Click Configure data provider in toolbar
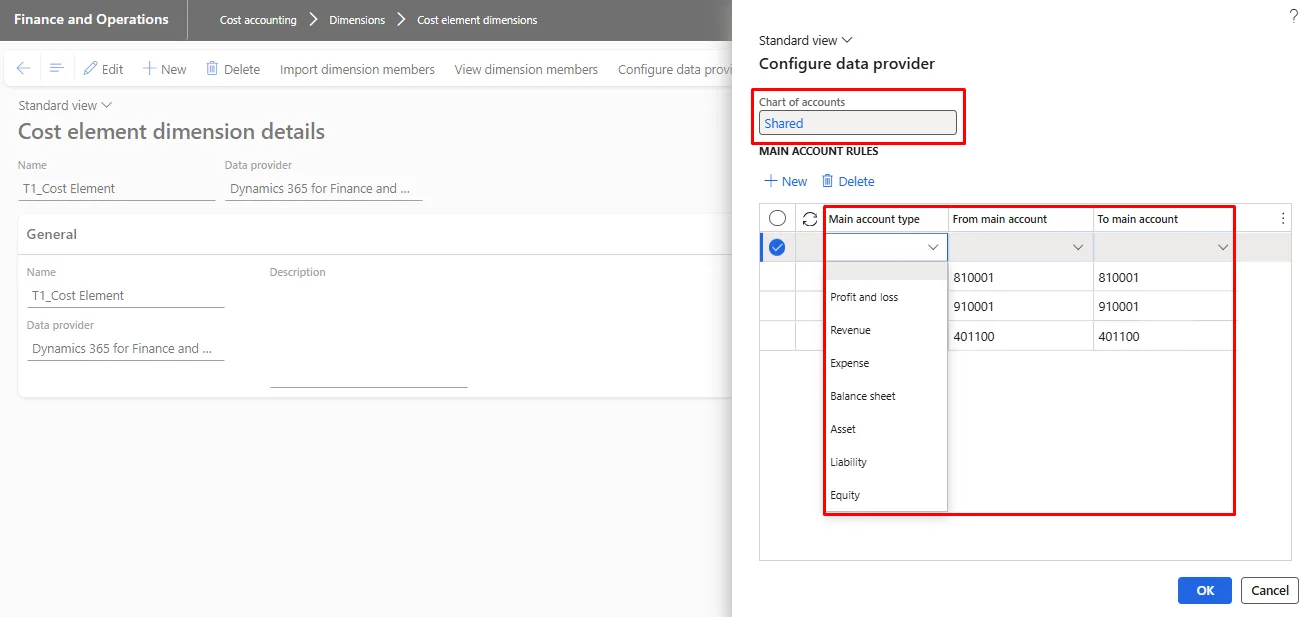Screen dimensions: 1313x617 pyautogui.click(x=675, y=69)
